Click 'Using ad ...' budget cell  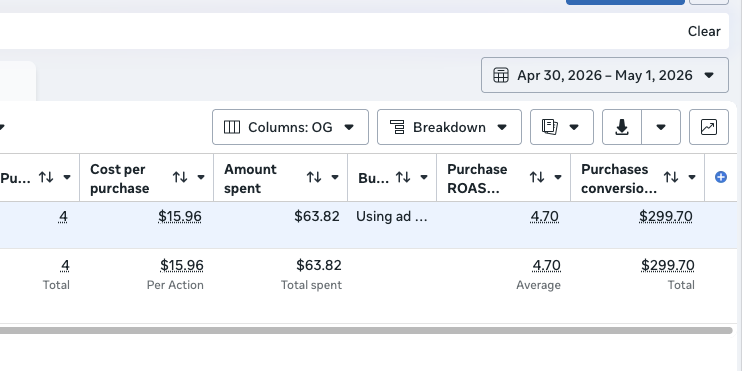392,217
